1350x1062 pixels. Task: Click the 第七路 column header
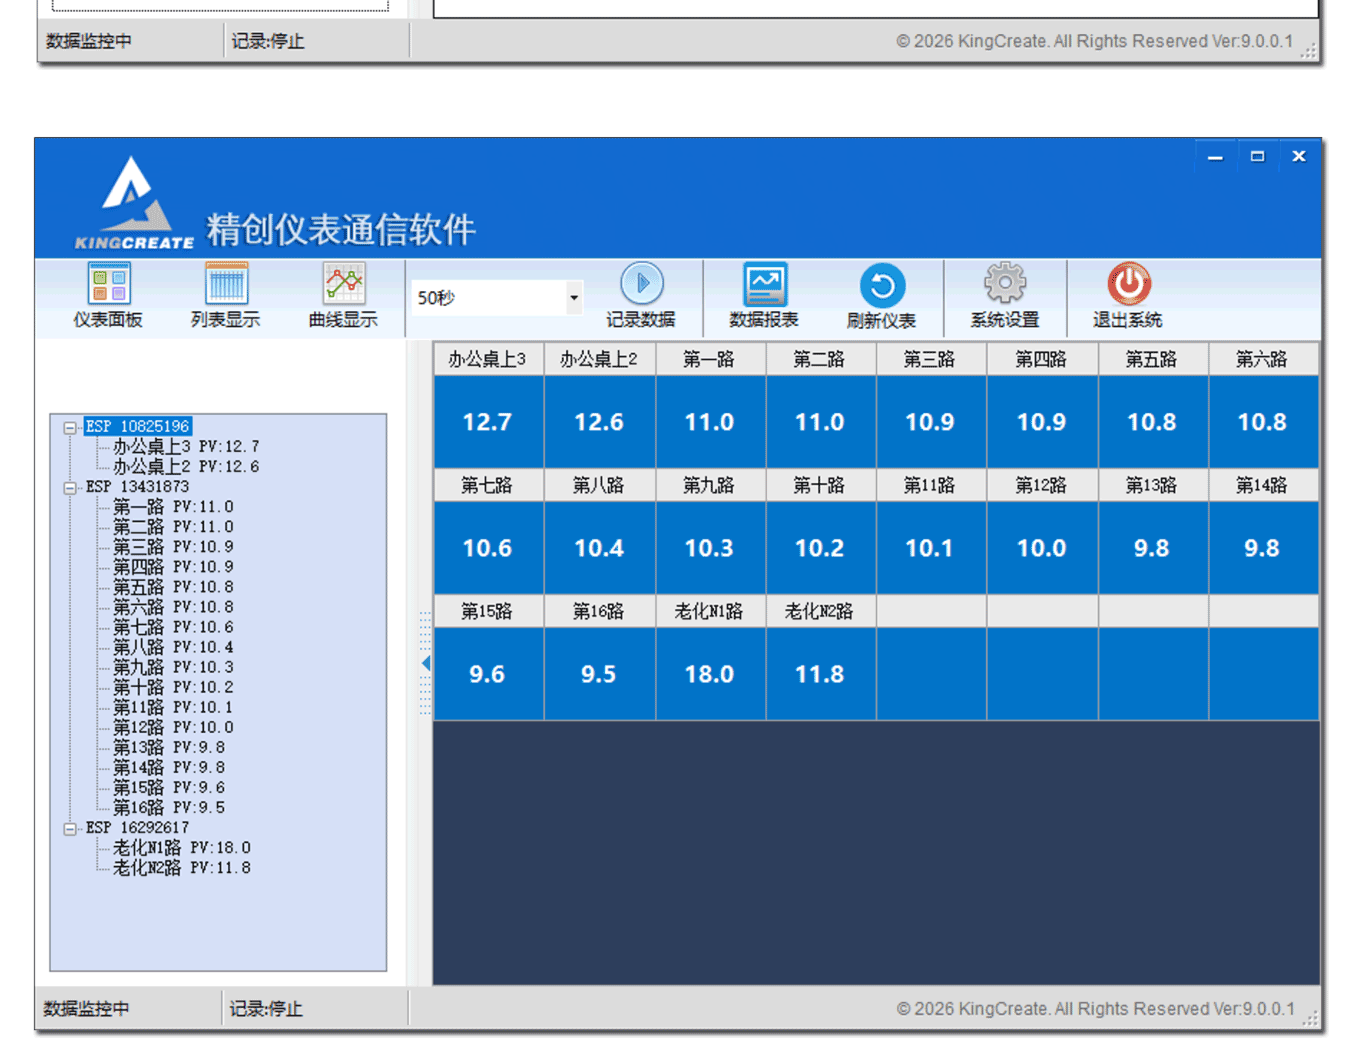point(487,486)
